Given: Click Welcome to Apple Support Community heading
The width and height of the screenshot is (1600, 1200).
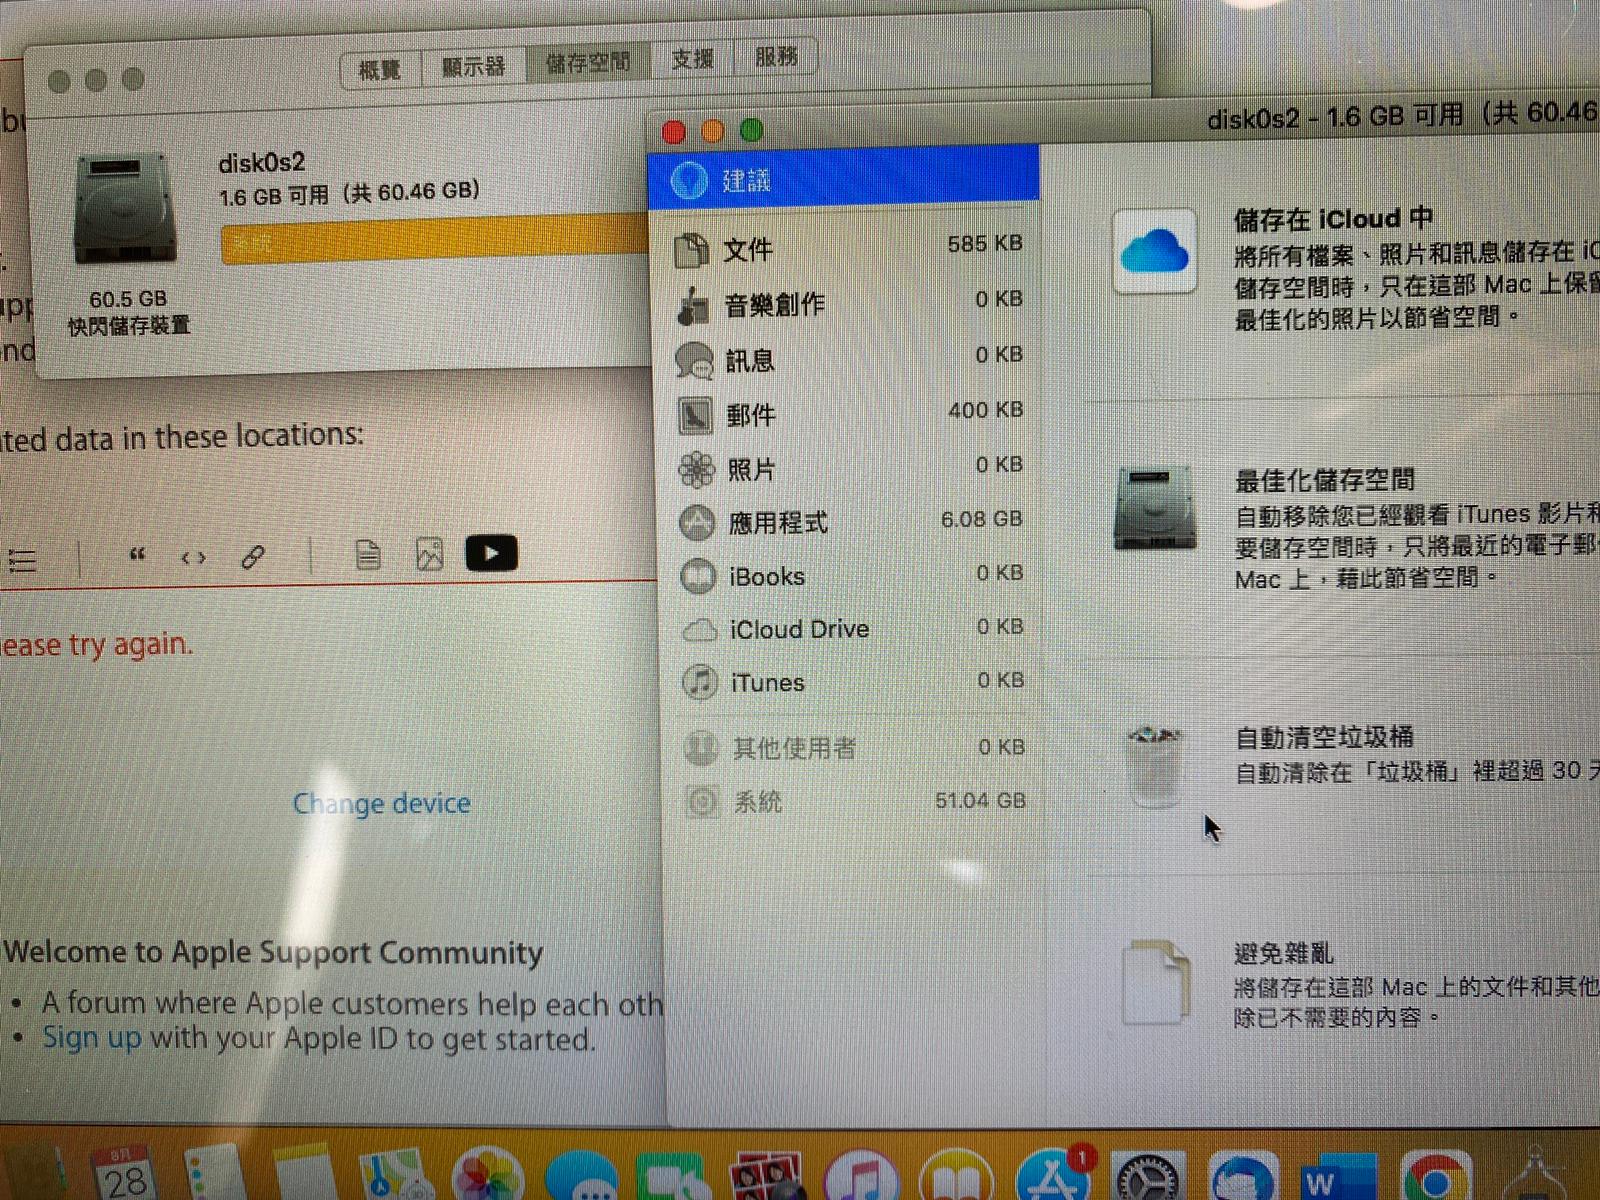Looking at the screenshot, I should (273, 953).
